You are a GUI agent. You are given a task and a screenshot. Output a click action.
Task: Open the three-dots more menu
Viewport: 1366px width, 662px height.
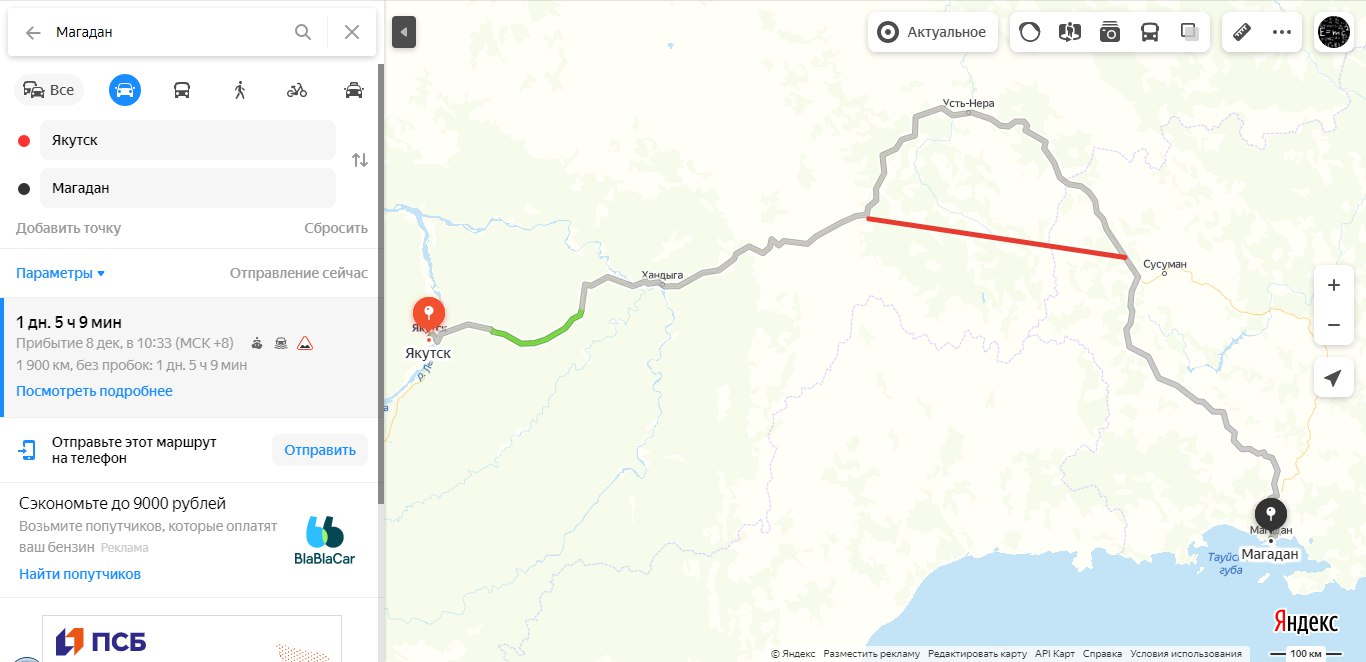1282,32
